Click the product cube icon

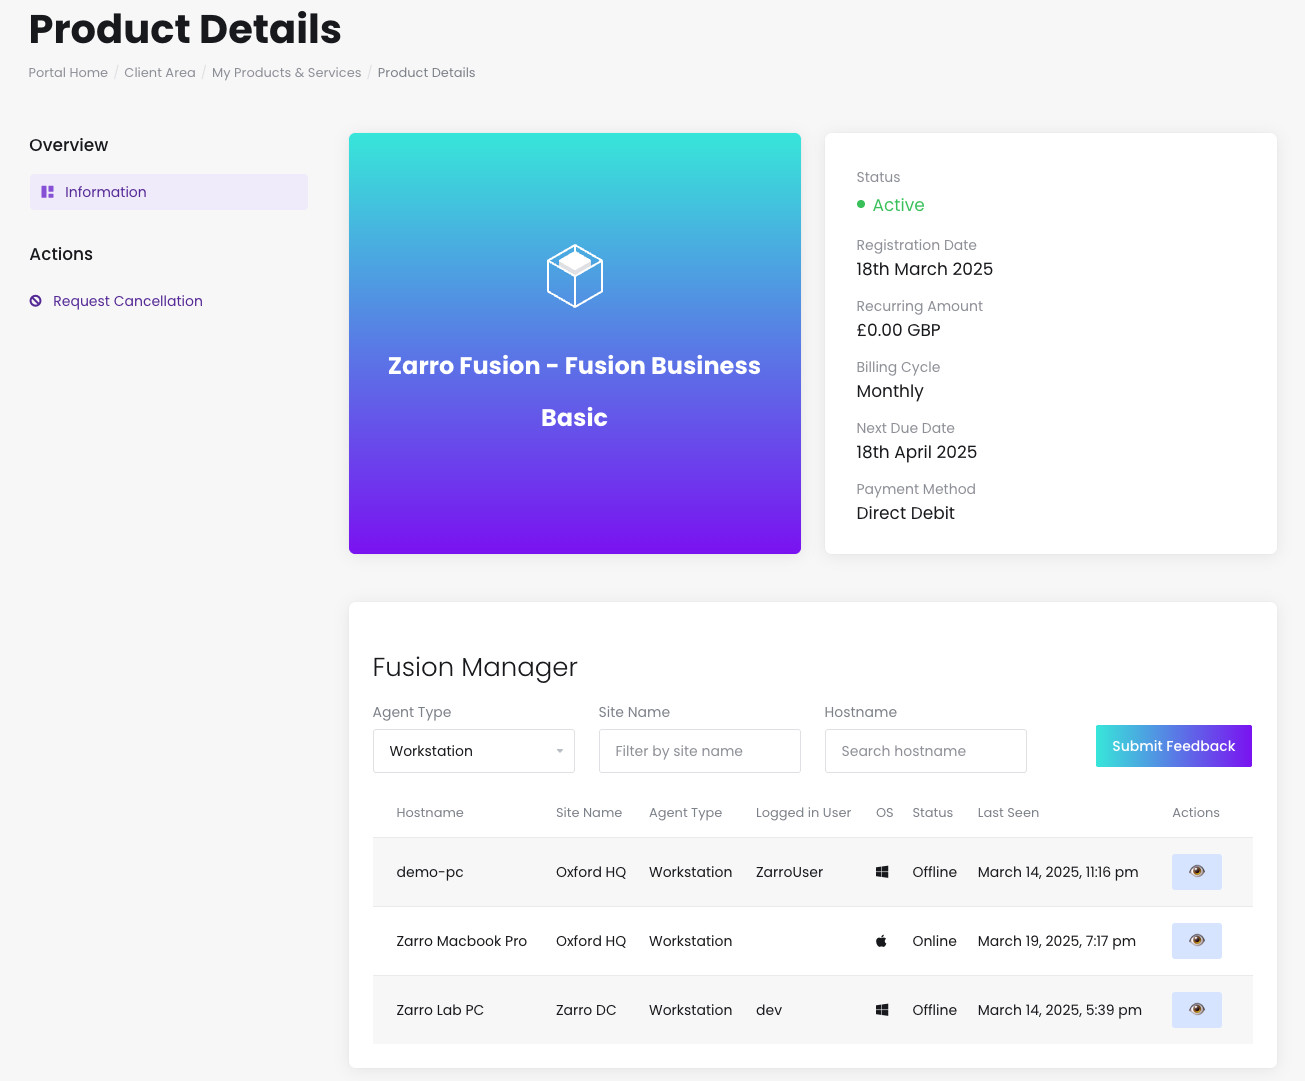click(x=575, y=276)
